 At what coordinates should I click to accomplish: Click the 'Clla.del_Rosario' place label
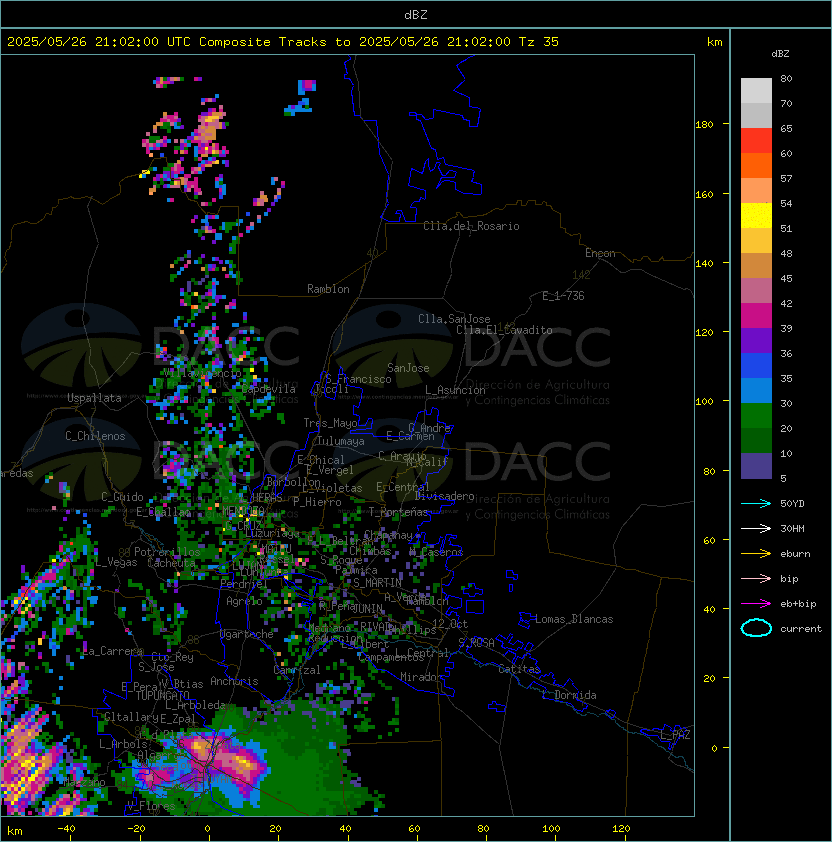[x=471, y=226]
